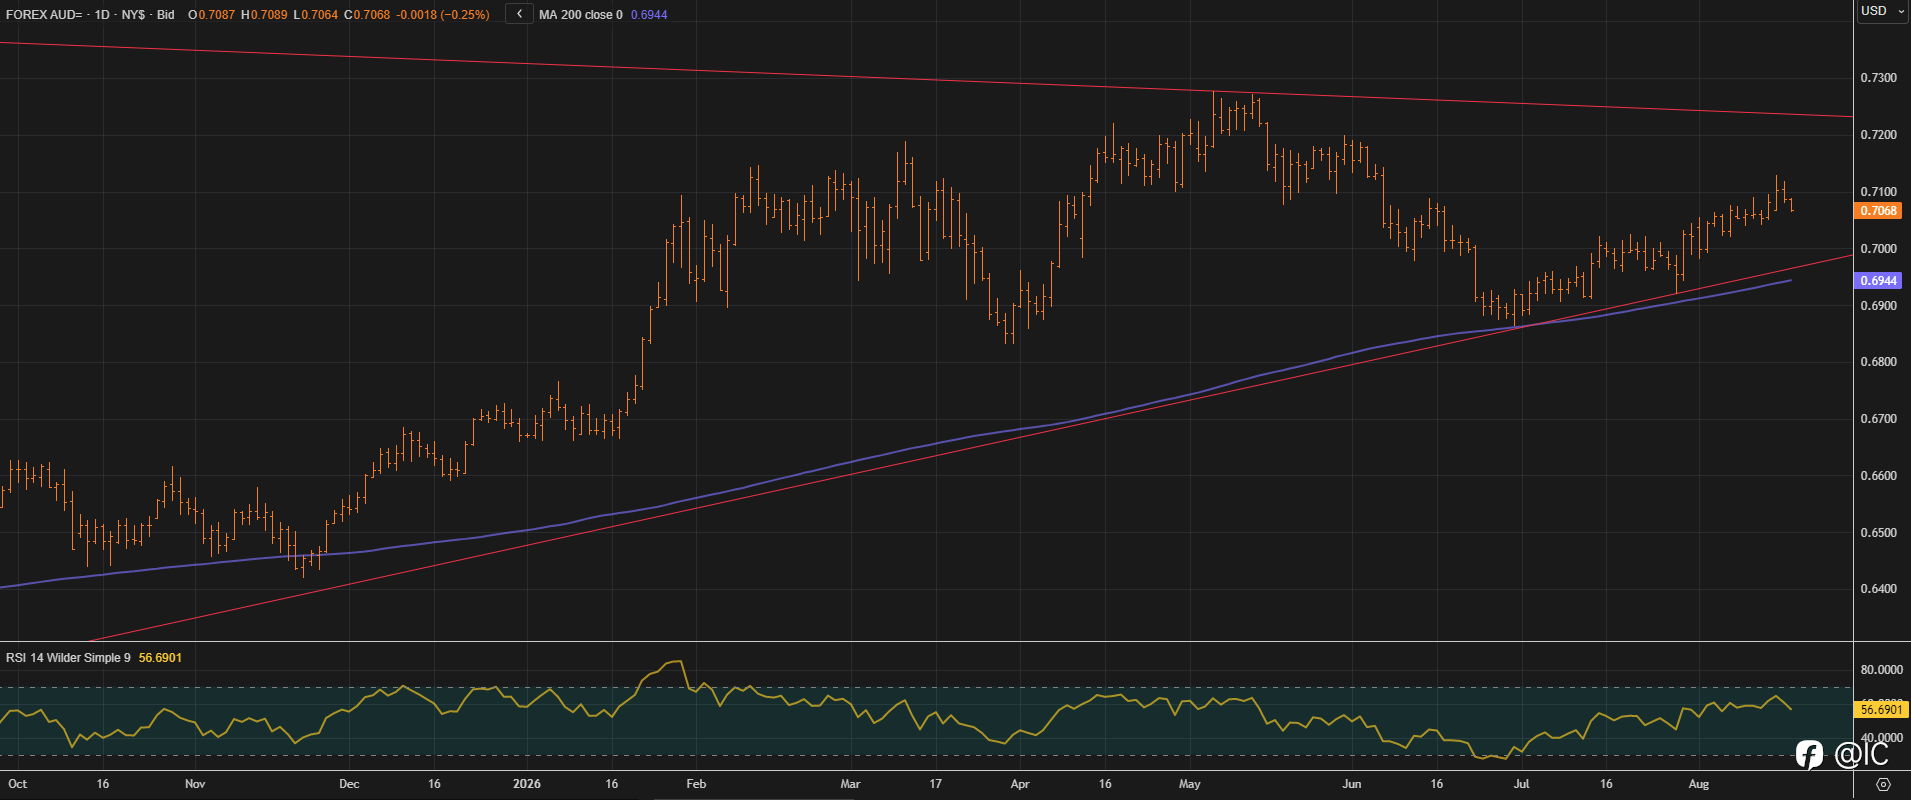Screen dimensions: 1911x800
Task: Click the 'Bid' price type label
Action: 166,15
